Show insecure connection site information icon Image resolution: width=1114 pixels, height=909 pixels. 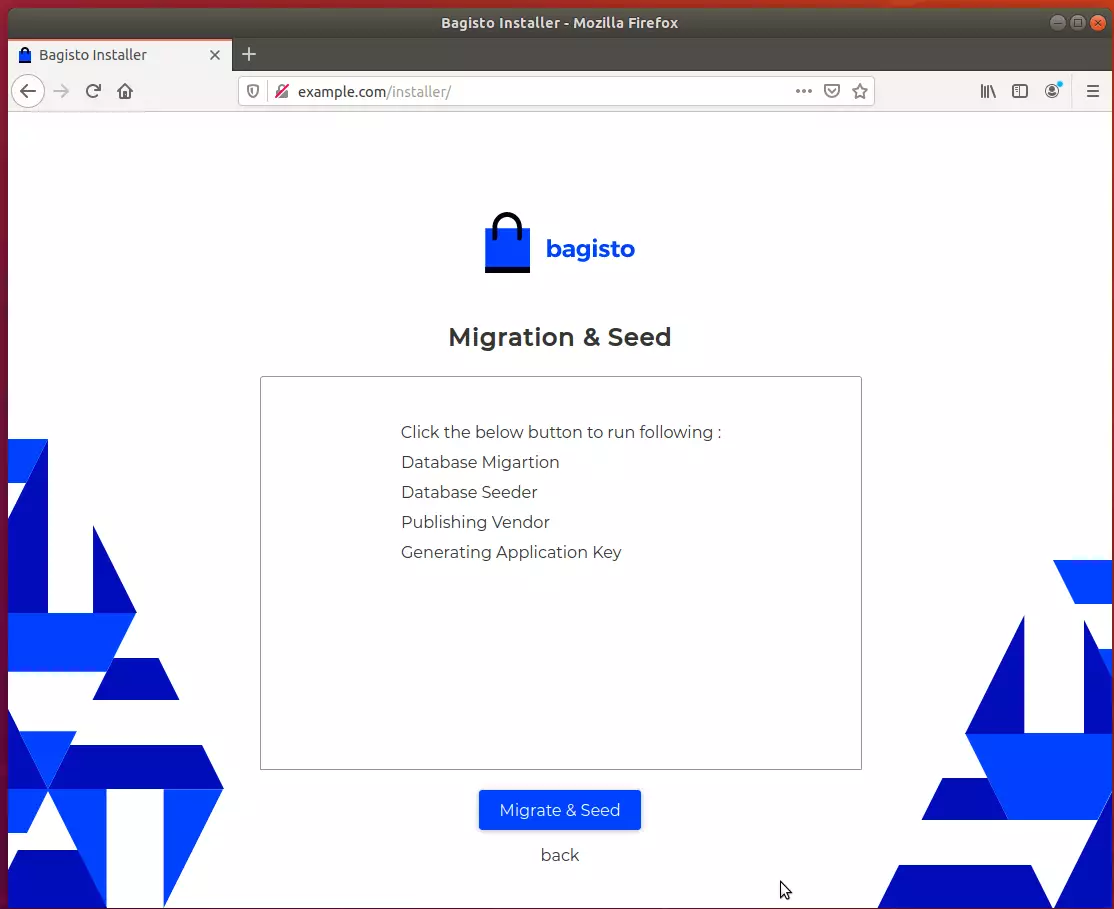point(282,91)
